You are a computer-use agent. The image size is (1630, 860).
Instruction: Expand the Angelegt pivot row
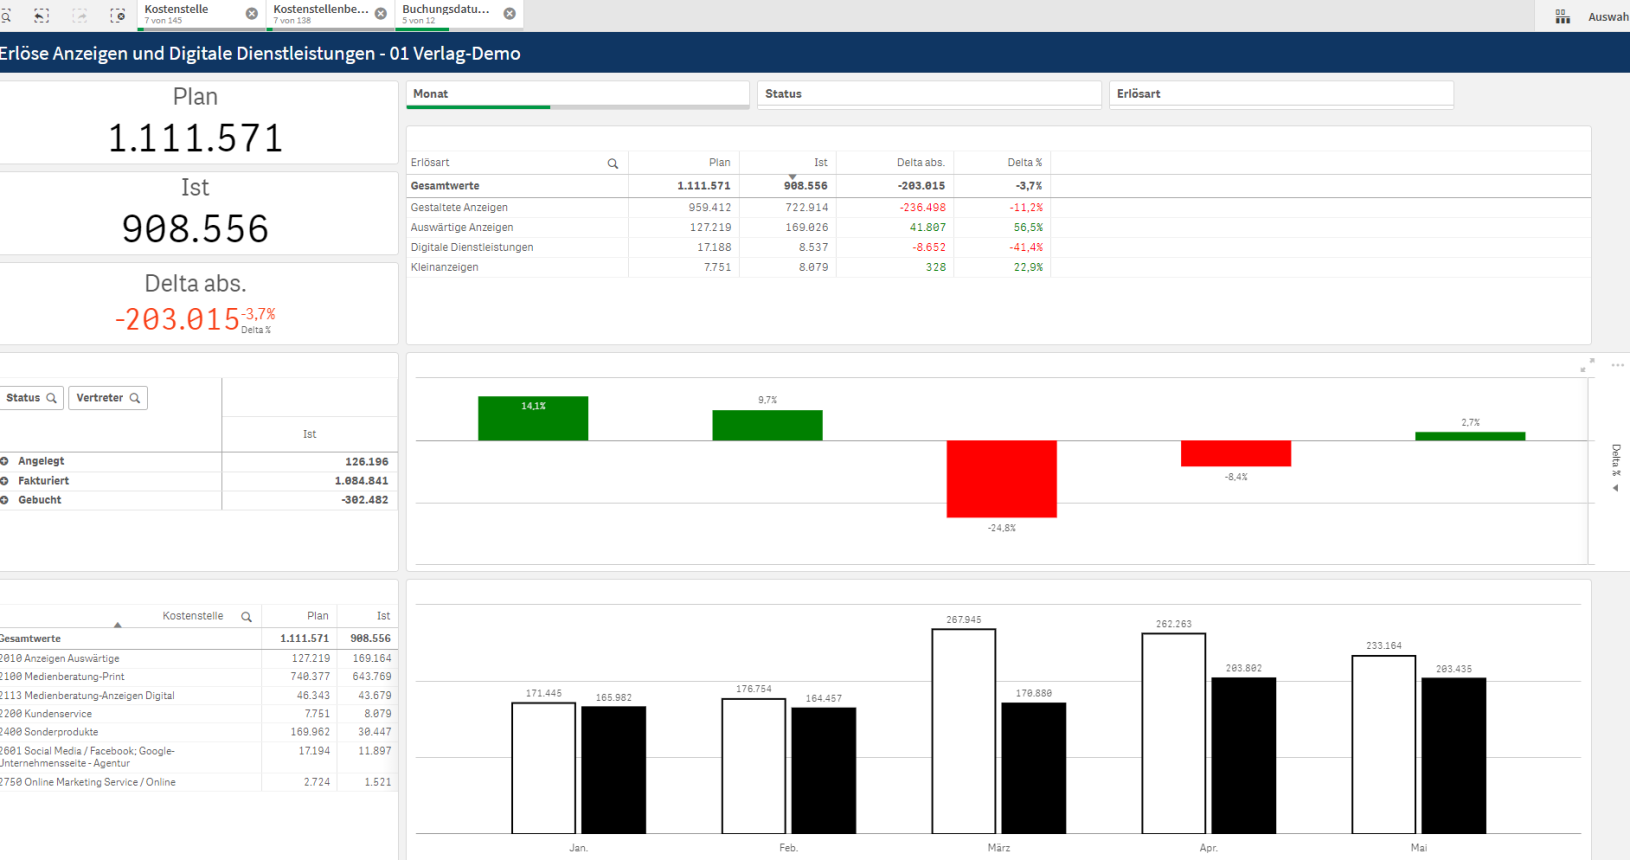point(5,461)
